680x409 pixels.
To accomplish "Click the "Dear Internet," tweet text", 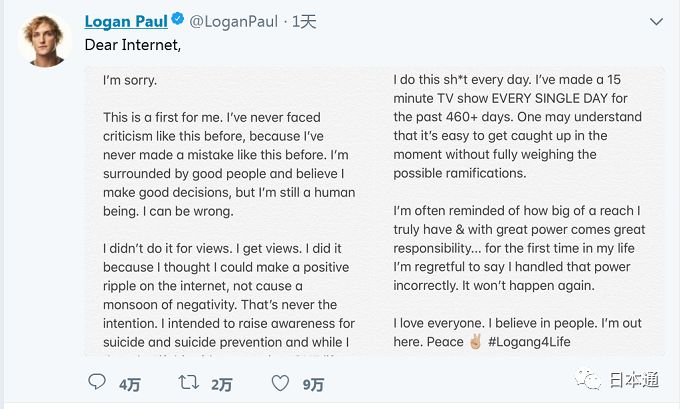I will point(134,46).
